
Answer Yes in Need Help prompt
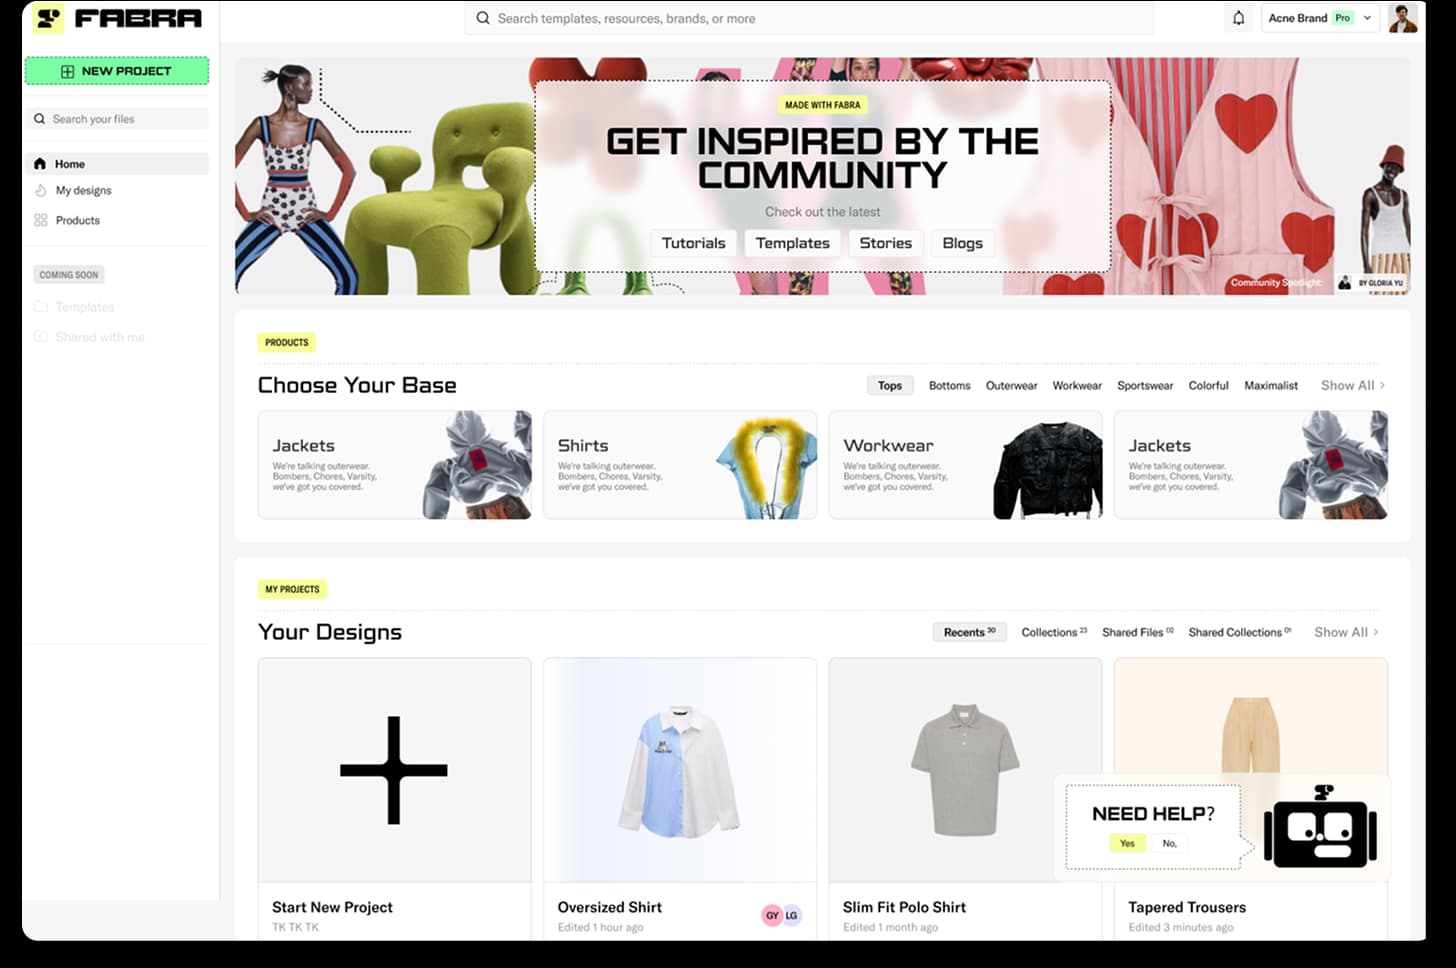(x=1127, y=844)
